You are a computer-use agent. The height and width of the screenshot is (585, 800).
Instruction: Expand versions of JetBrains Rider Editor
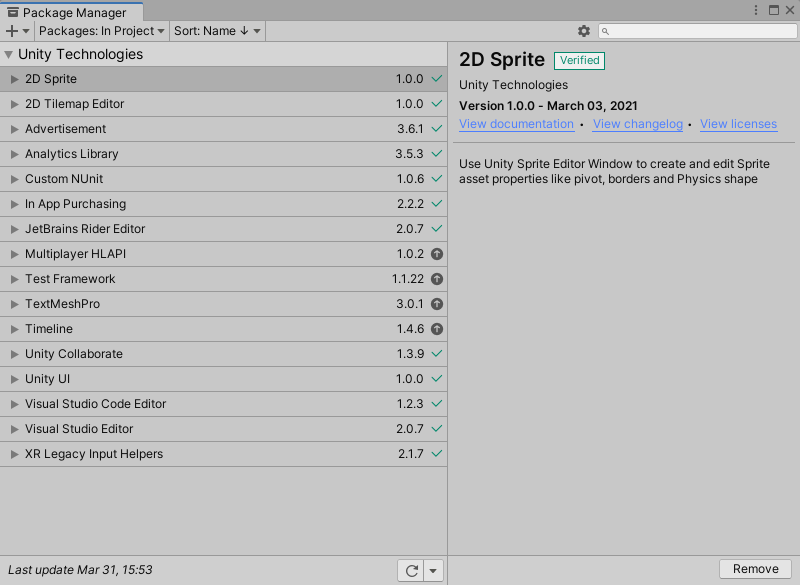[15, 229]
